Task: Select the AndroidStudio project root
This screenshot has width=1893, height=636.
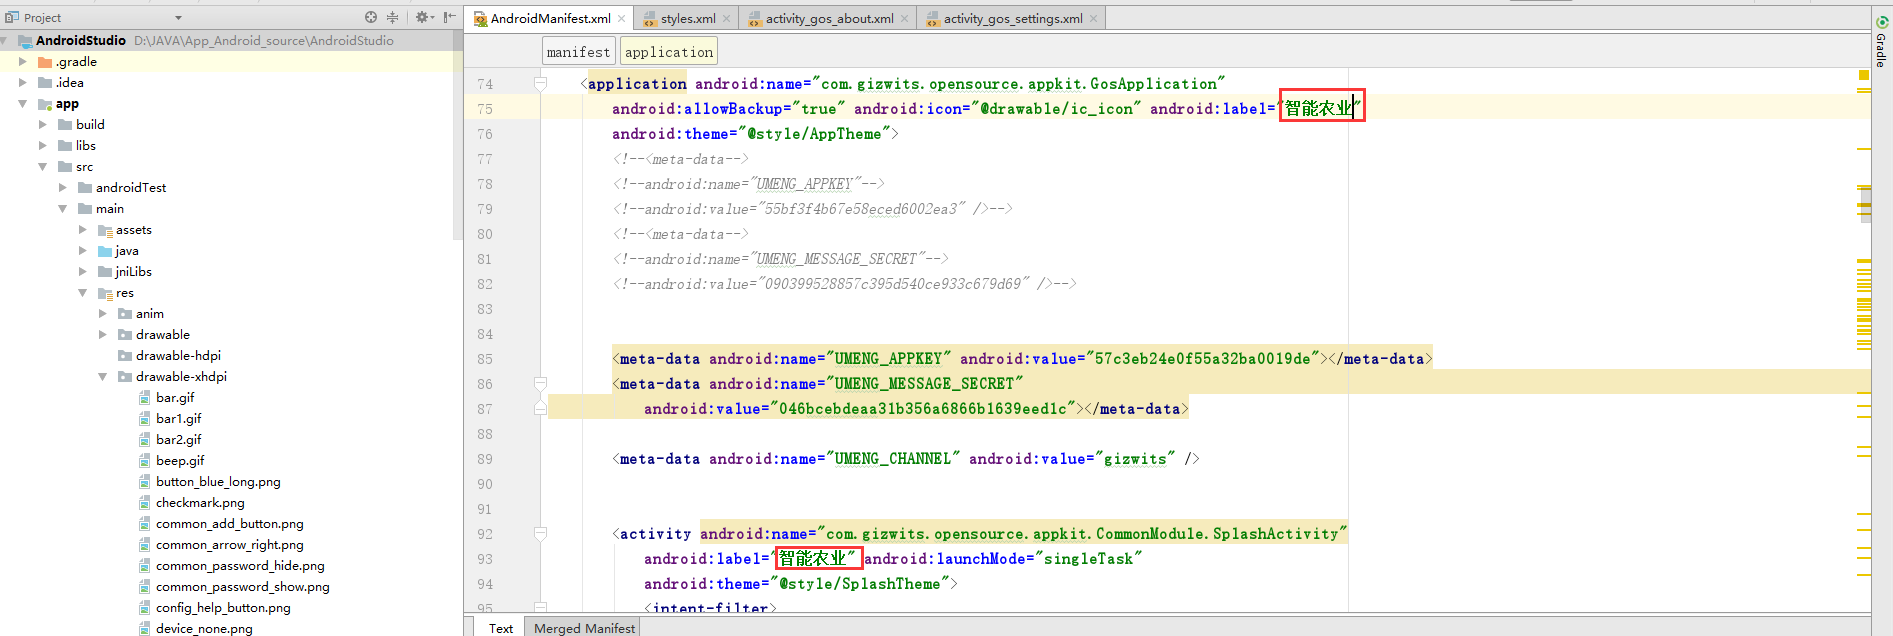Action: point(81,41)
